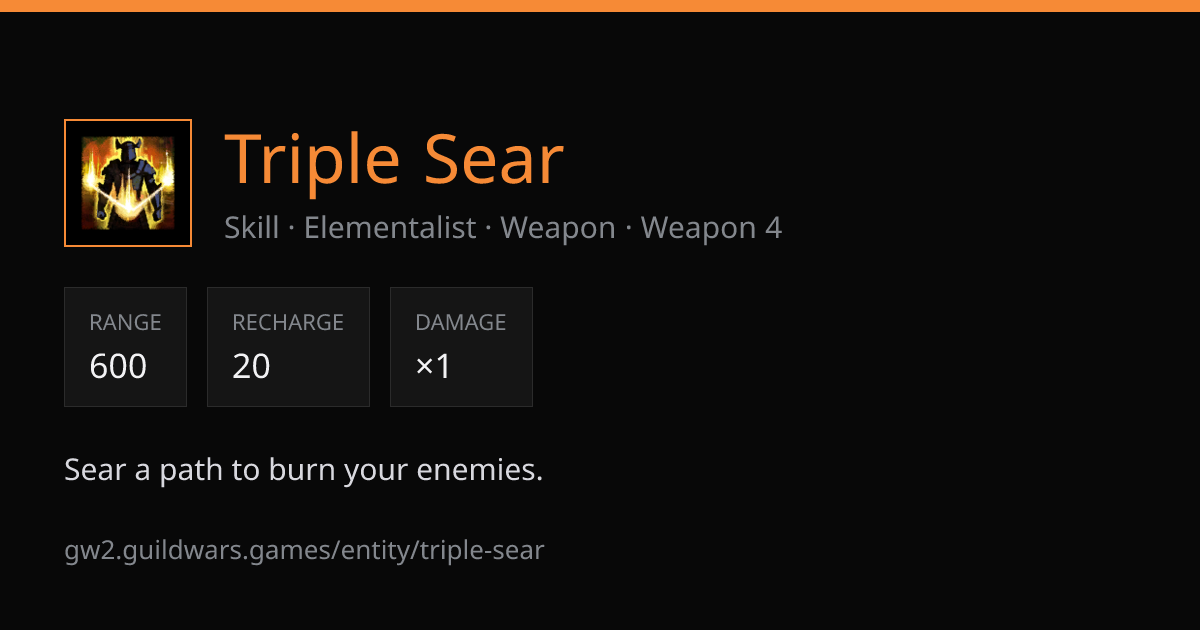Open the gw2.guildwars.games entity URL
The image size is (1200, 630).
point(304,550)
